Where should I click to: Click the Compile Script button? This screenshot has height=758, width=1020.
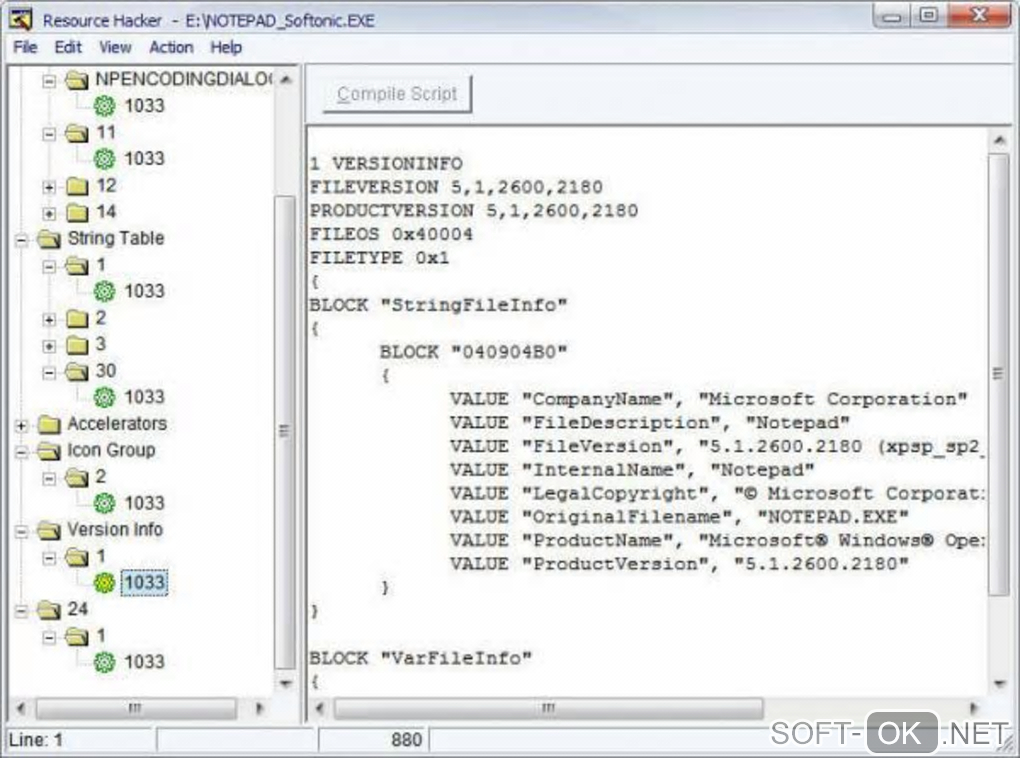397,94
